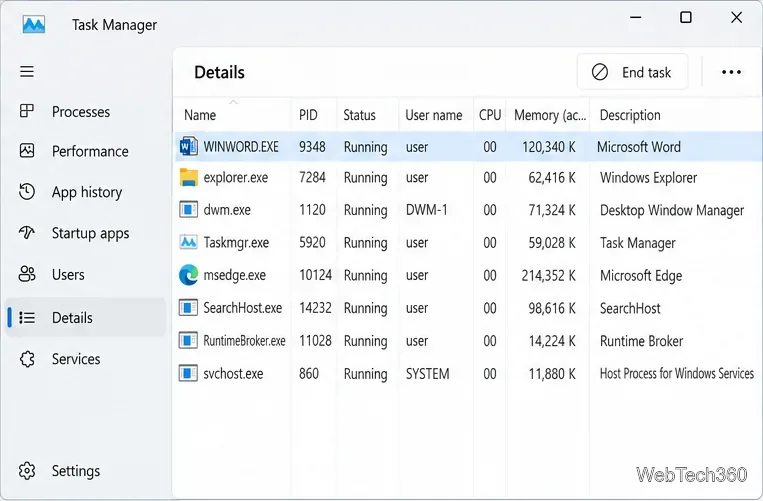Click the Task Manager title bar logo
This screenshot has height=501, width=763.
pyautogui.click(x=34, y=24)
